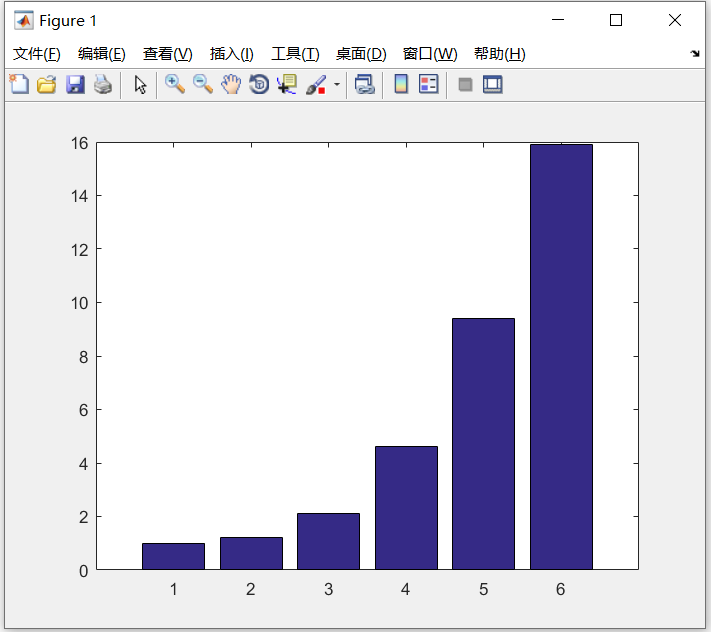Click the y-axis tick label 10
The height and width of the screenshot is (632, 711).
tap(79, 303)
